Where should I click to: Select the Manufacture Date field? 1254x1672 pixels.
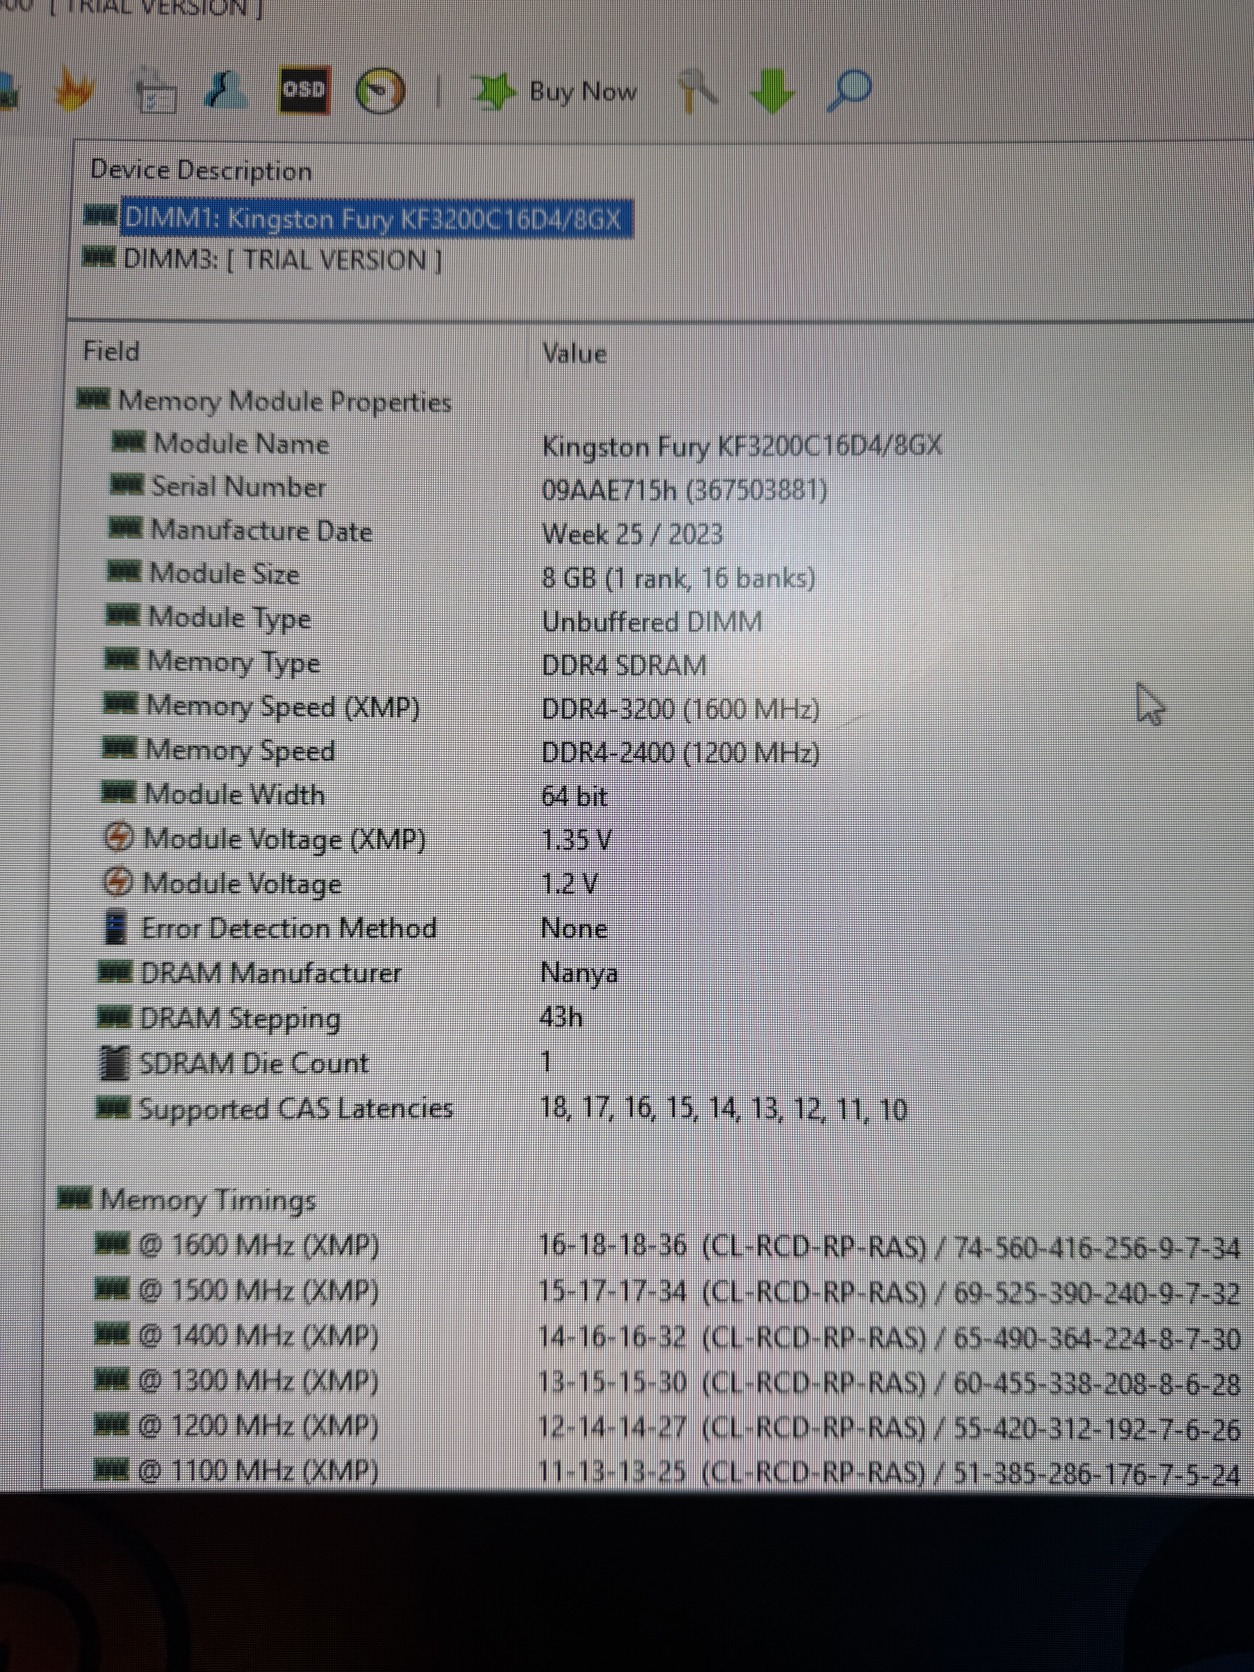[261, 531]
